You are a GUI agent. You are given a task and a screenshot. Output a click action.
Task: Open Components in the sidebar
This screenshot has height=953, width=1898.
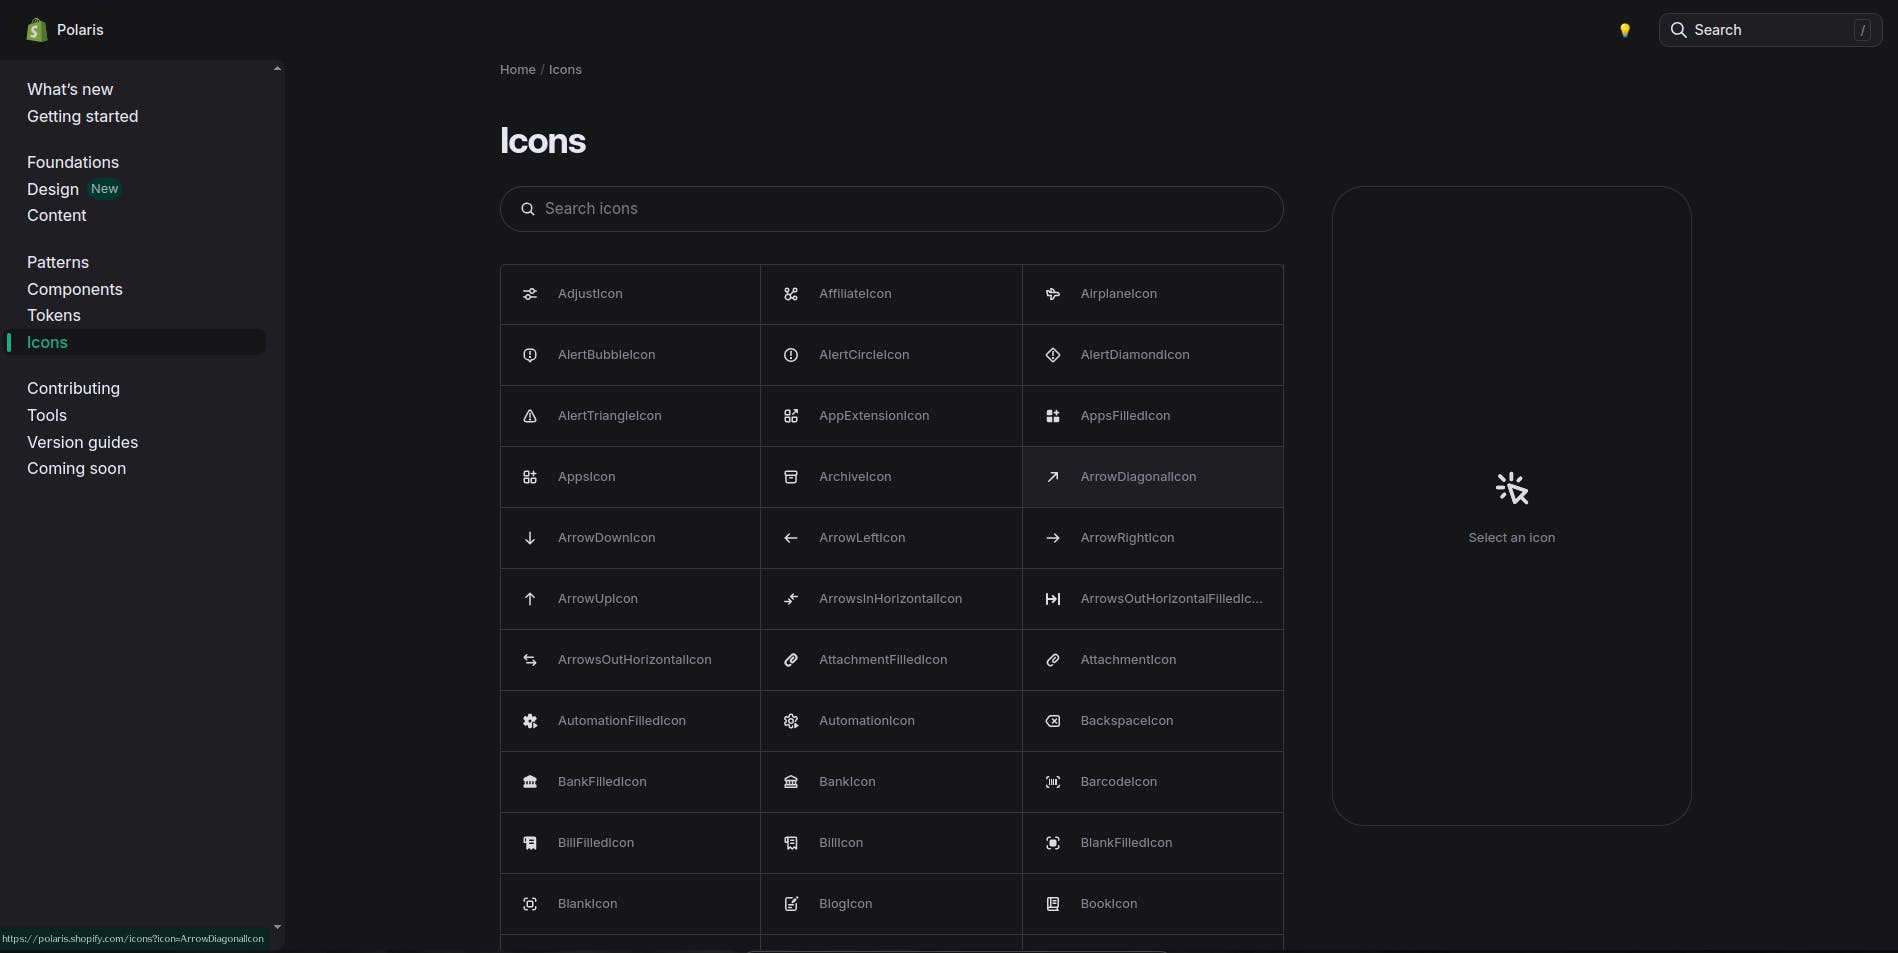click(75, 289)
